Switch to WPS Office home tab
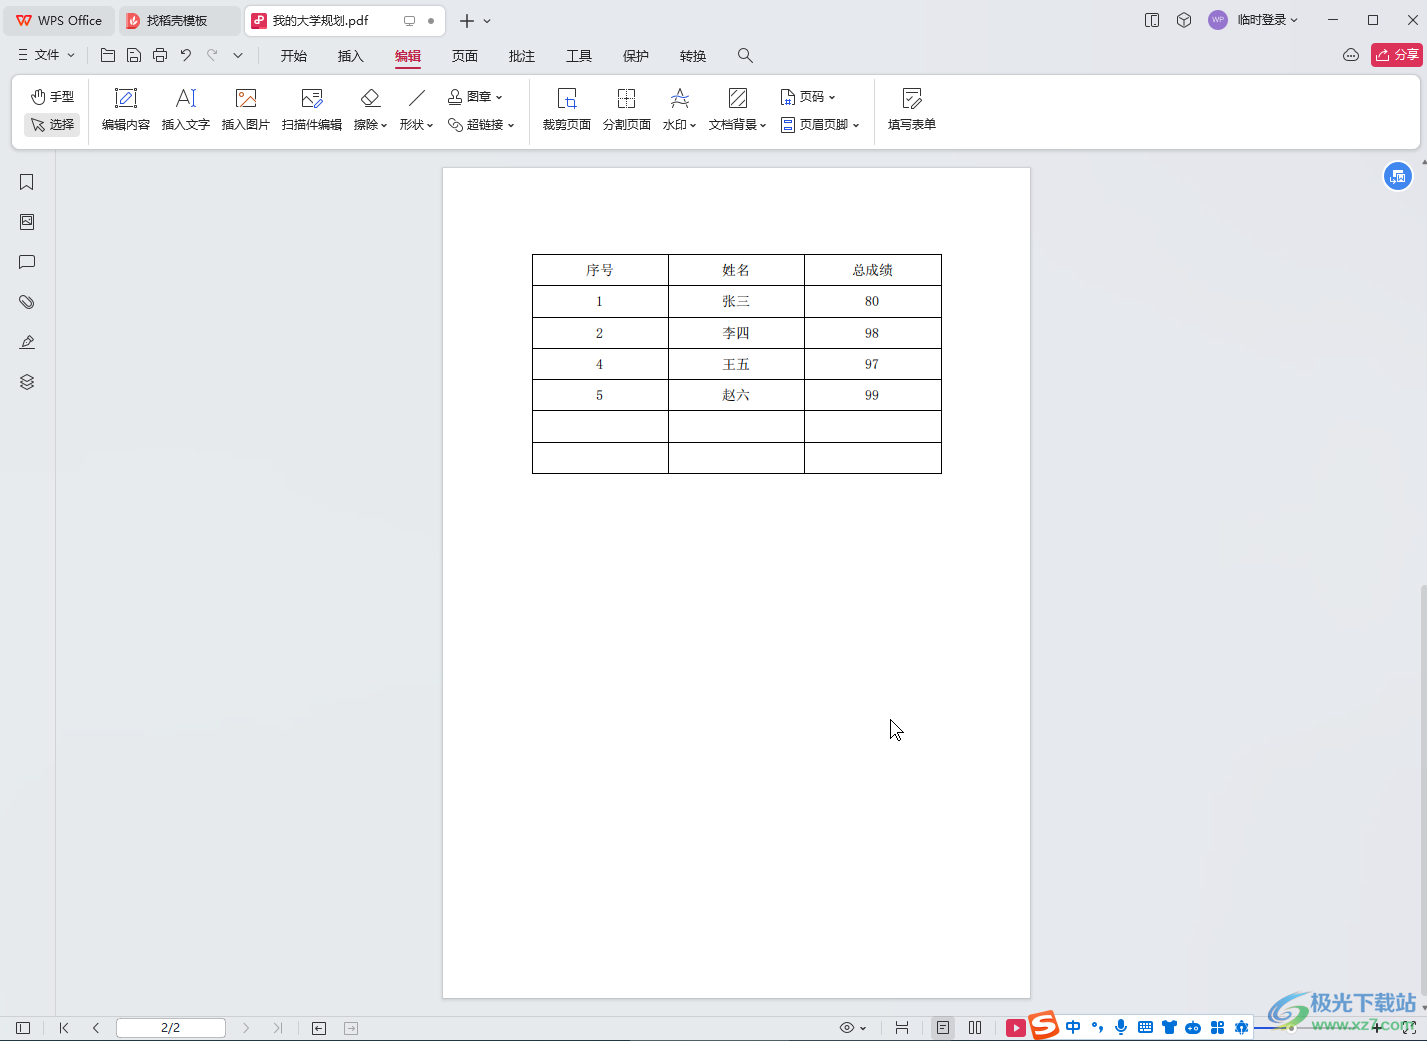Image resolution: width=1427 pixels, height=1041 pixels. pos(59,20)
